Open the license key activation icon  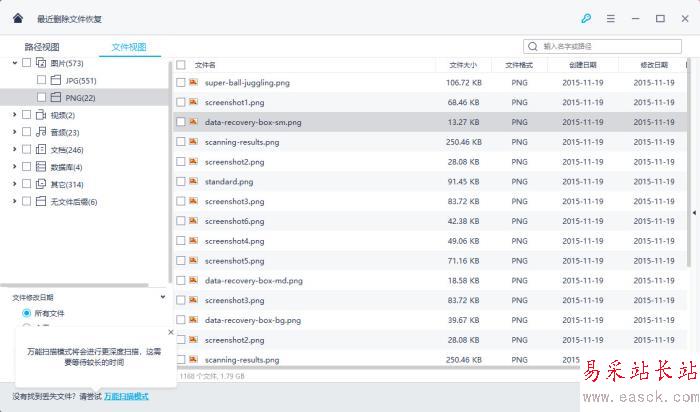pyautogui.click(x=586, y=18)
